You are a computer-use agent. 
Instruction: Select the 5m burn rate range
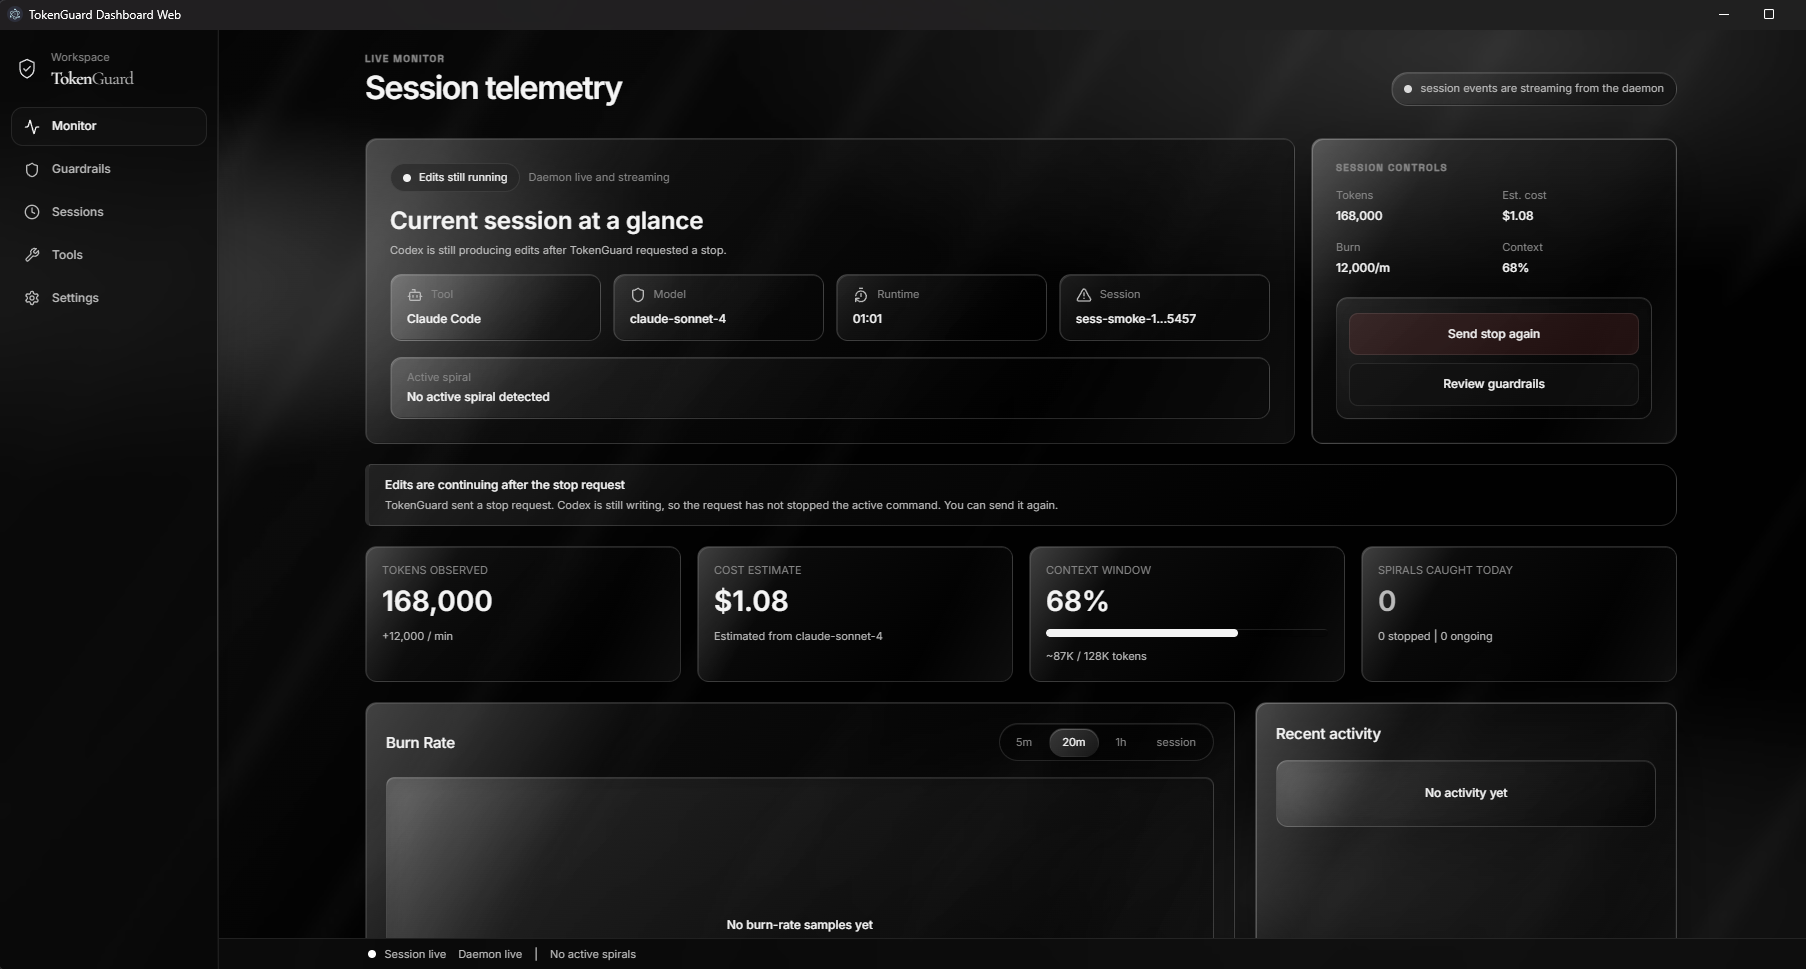pyautogui.click(x=1024, y=742)
